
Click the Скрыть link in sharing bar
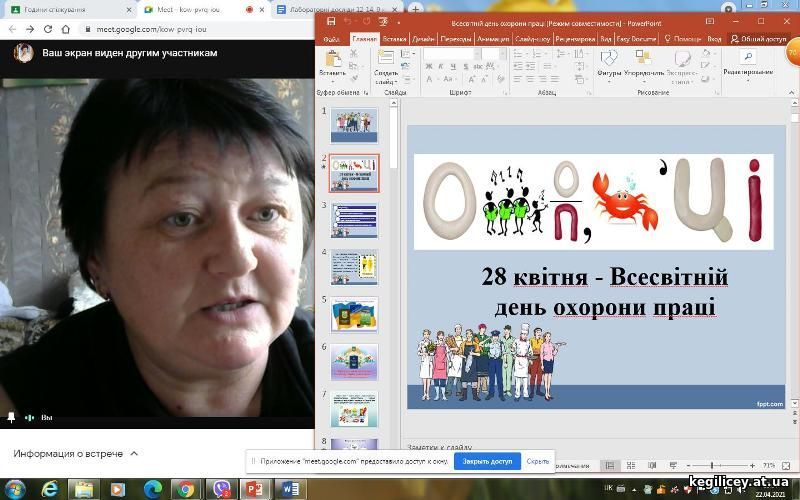point(538,461)
